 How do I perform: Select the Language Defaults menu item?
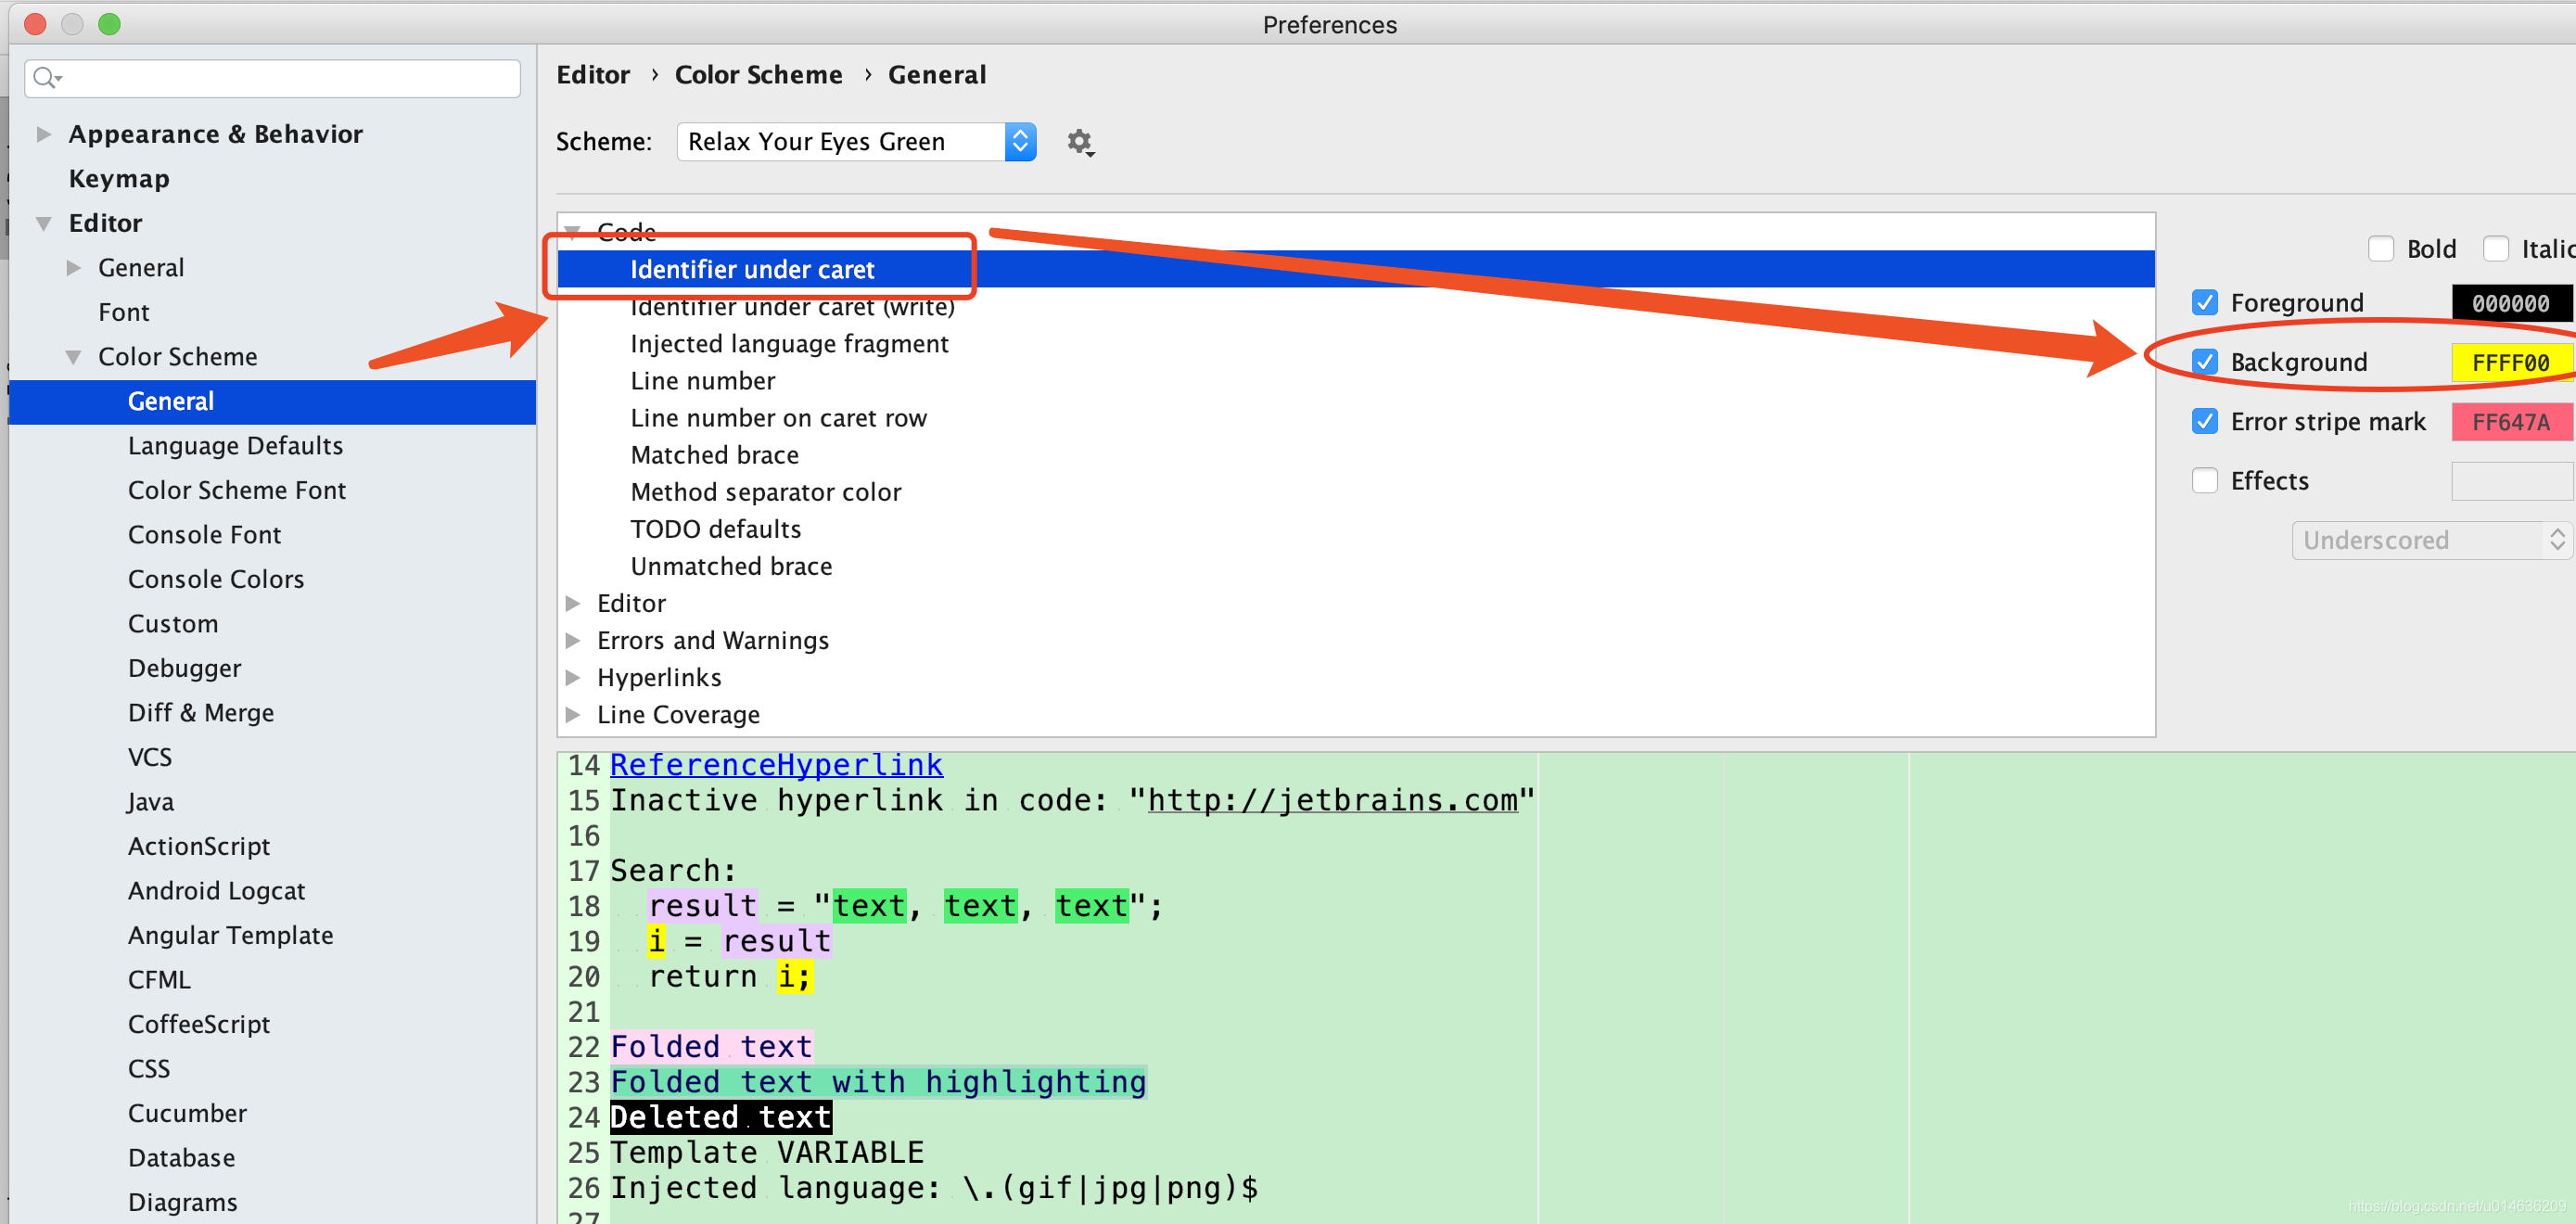coord(235,443)
